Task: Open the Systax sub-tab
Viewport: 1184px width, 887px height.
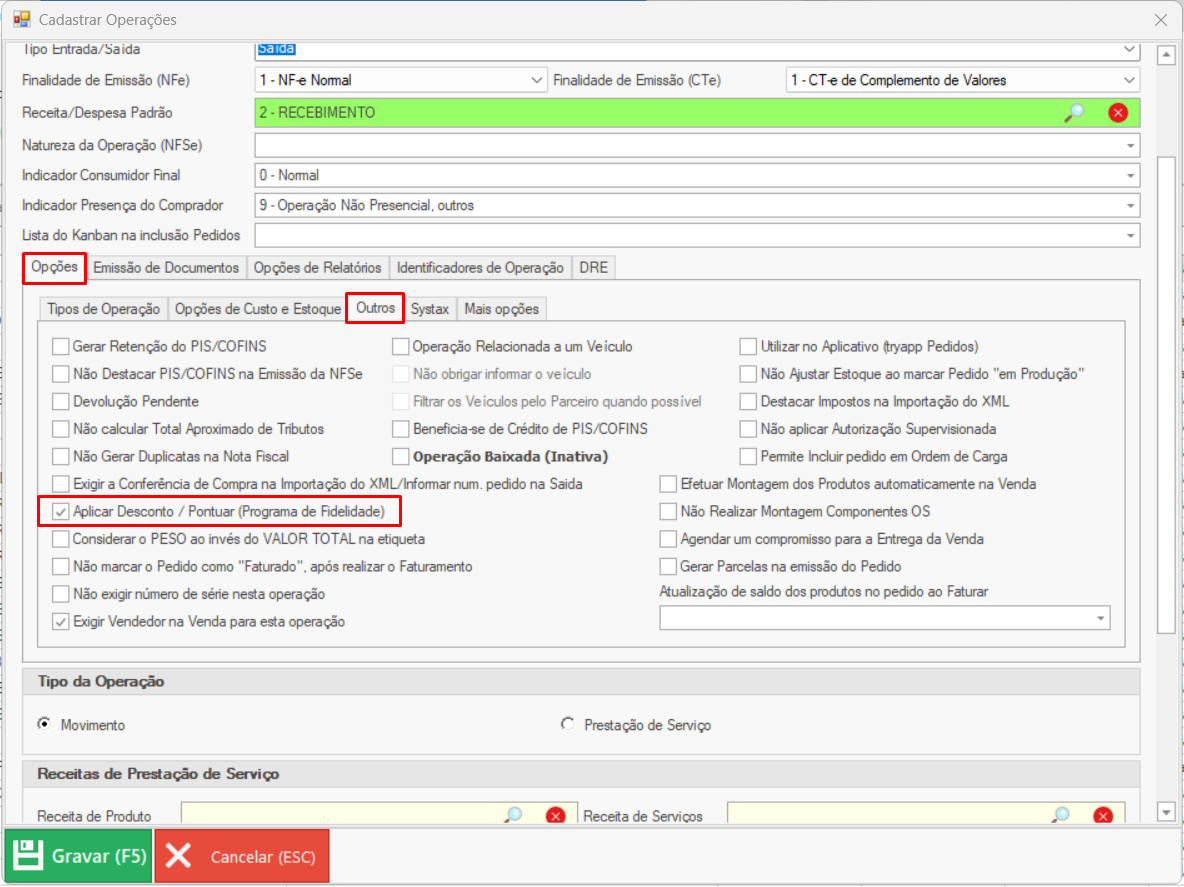Action: (430, 310)
